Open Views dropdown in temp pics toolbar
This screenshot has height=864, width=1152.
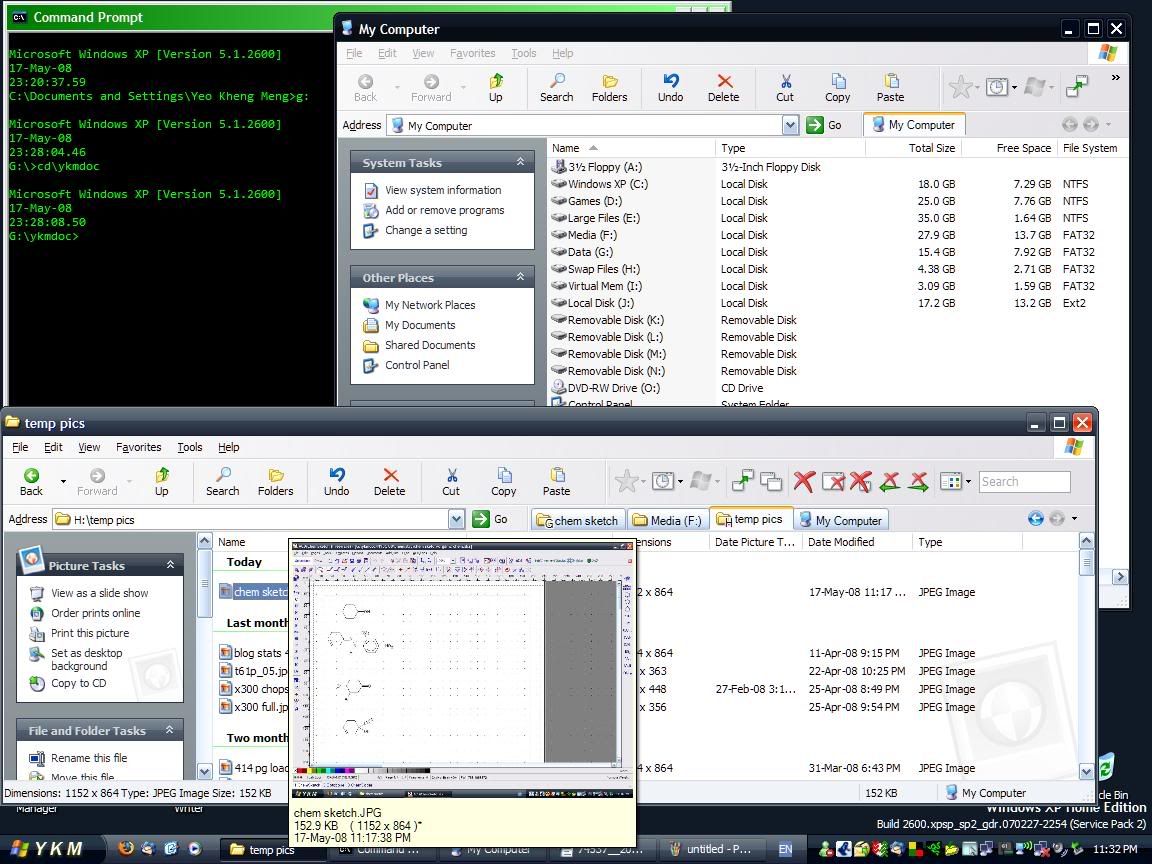968,482
